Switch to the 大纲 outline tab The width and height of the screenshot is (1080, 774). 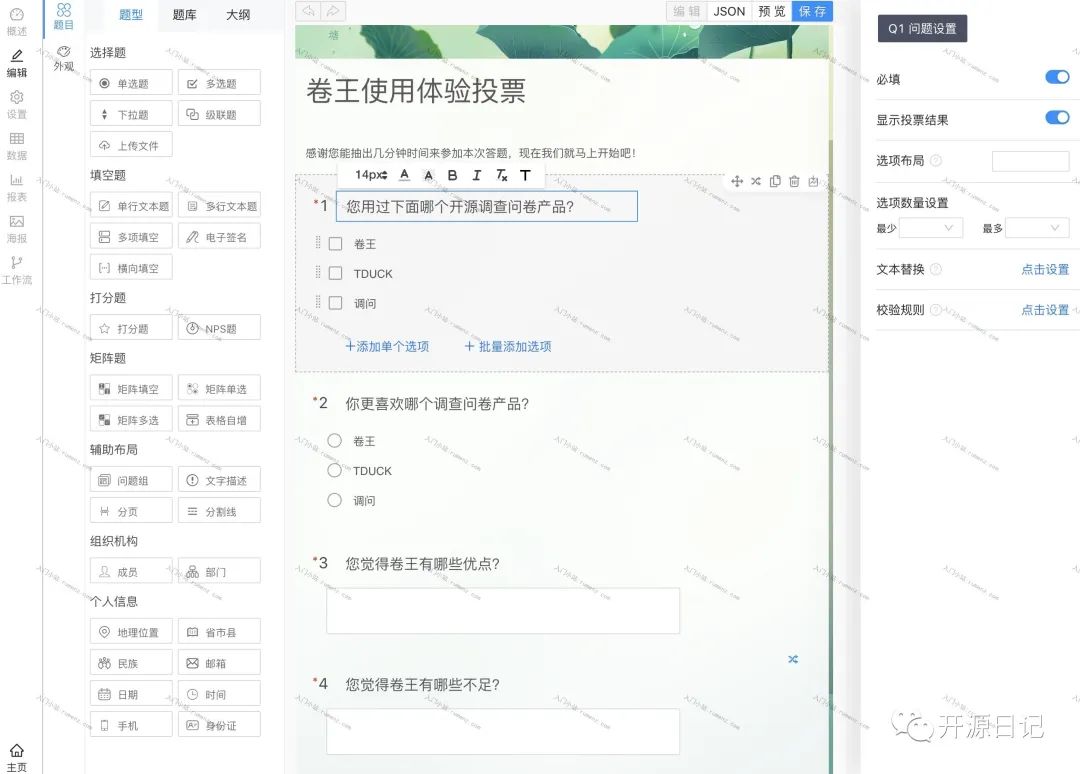[x=238, y=14]
